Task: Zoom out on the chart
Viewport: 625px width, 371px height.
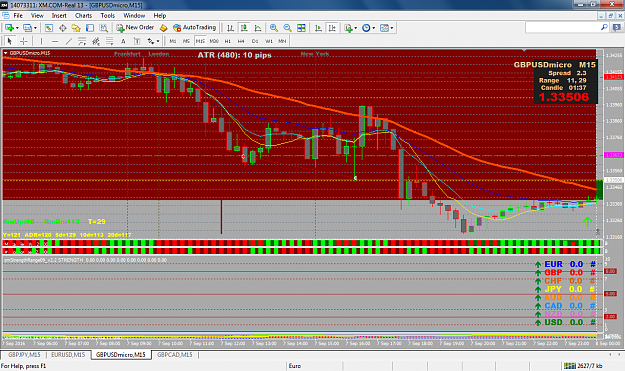Action: coord(287,28)
